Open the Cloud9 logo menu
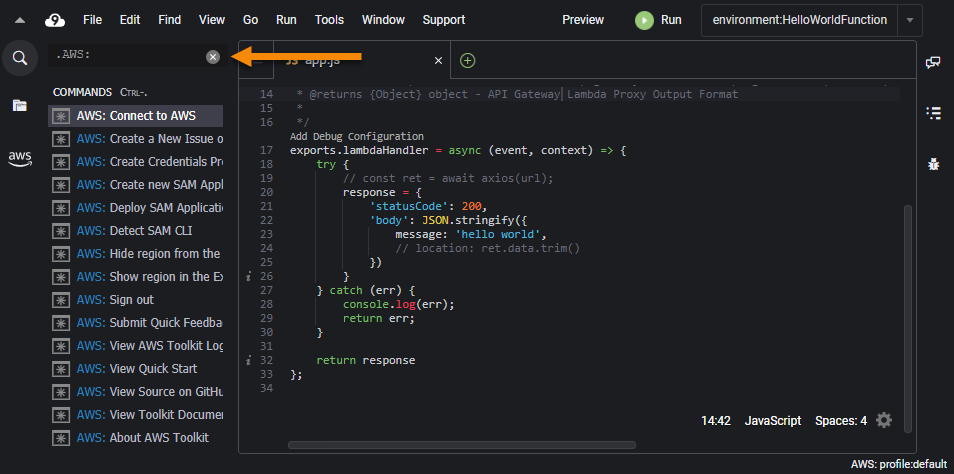The height and width of the screenshot is (474, 954). click(55, 20)
